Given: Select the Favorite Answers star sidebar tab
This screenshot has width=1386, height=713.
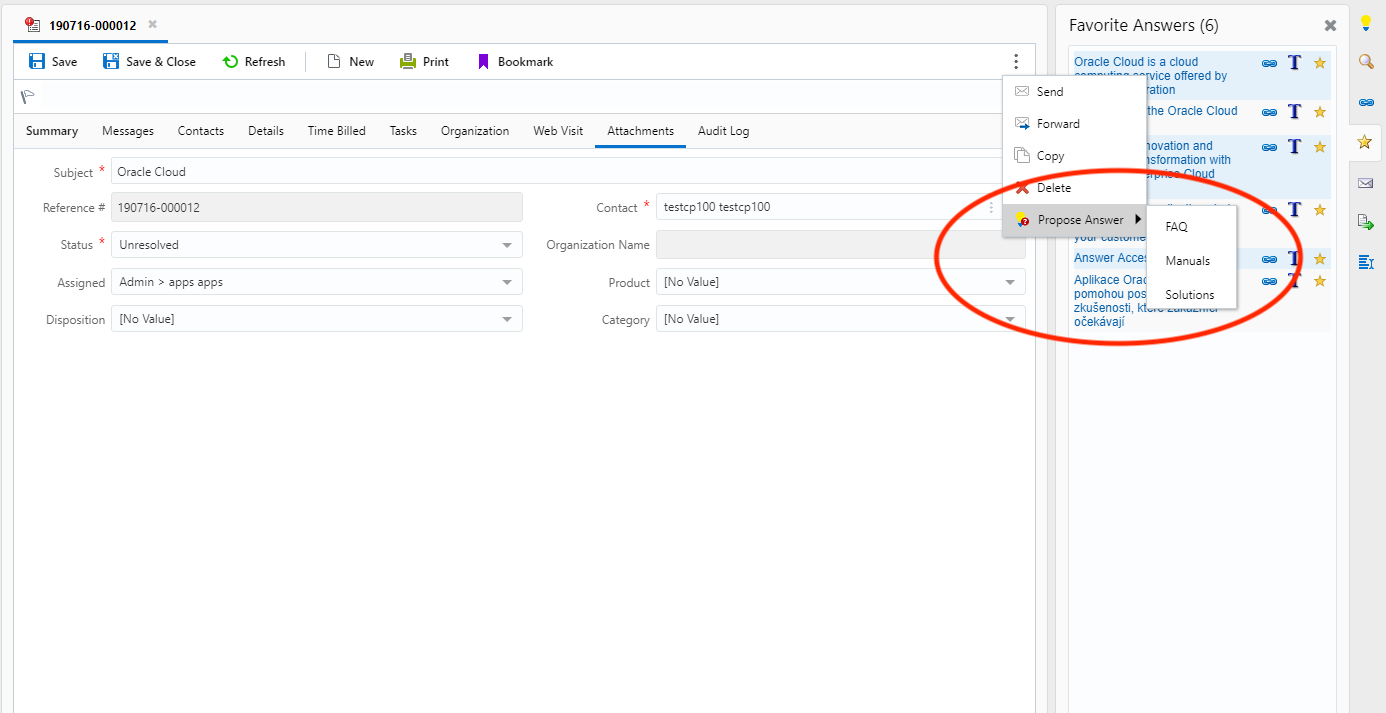Looking at the screenshot, I should pos(1364,142).
